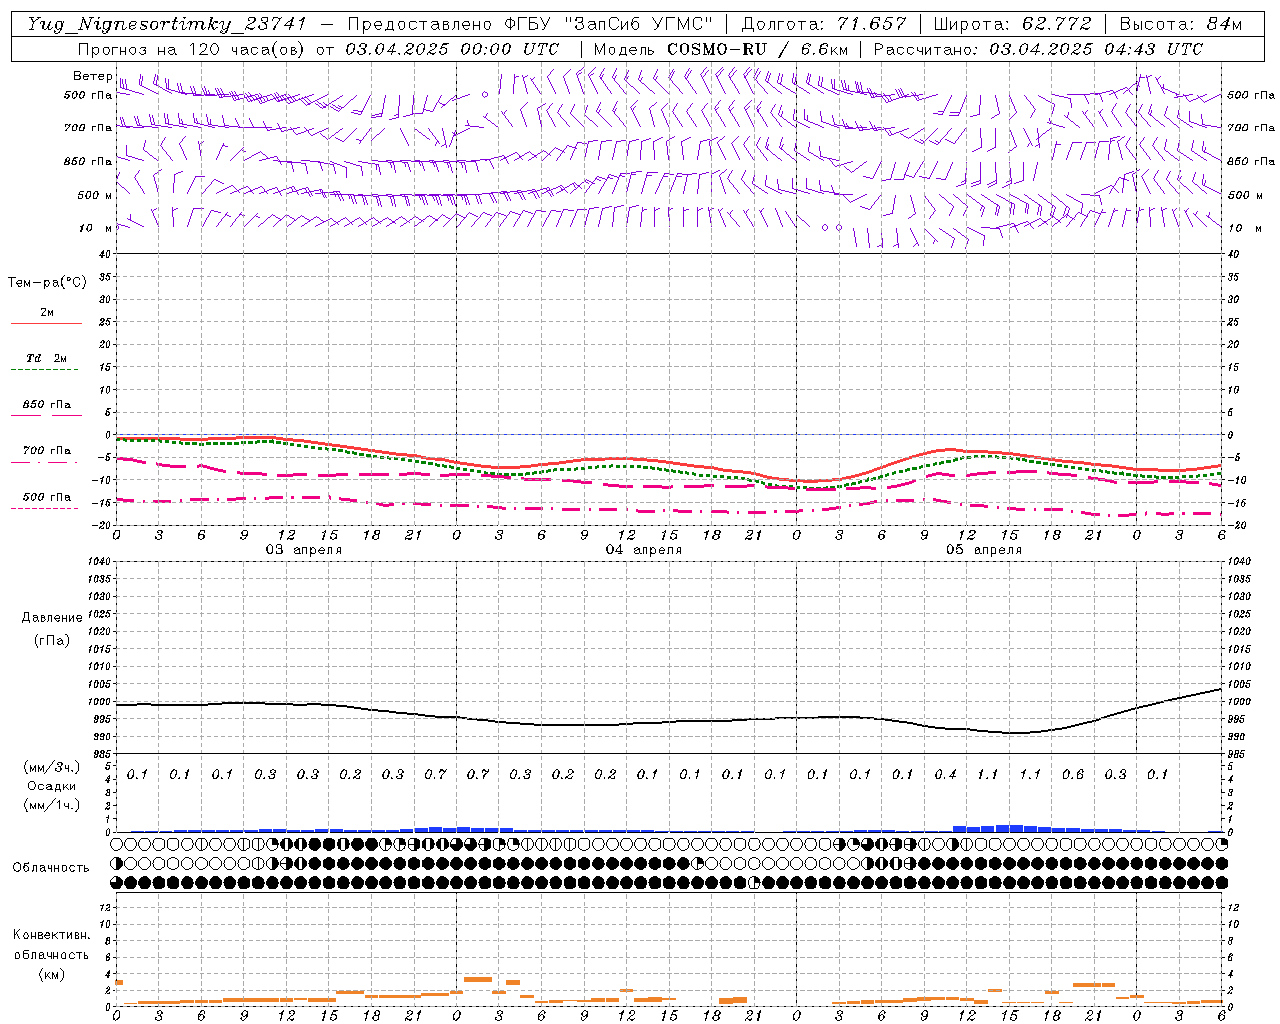This screenshot has width=1280, height=1024.
Task: Click the Высота: 84м value
Action: 1180,24
